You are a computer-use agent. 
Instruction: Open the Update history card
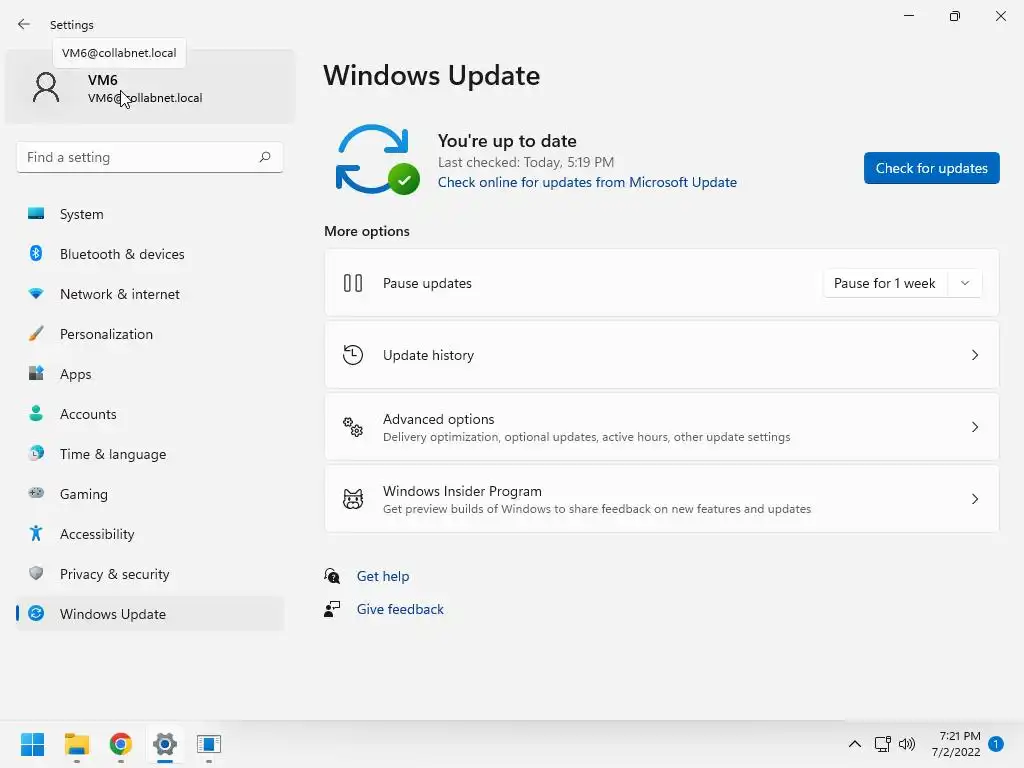tap(662, 355)
